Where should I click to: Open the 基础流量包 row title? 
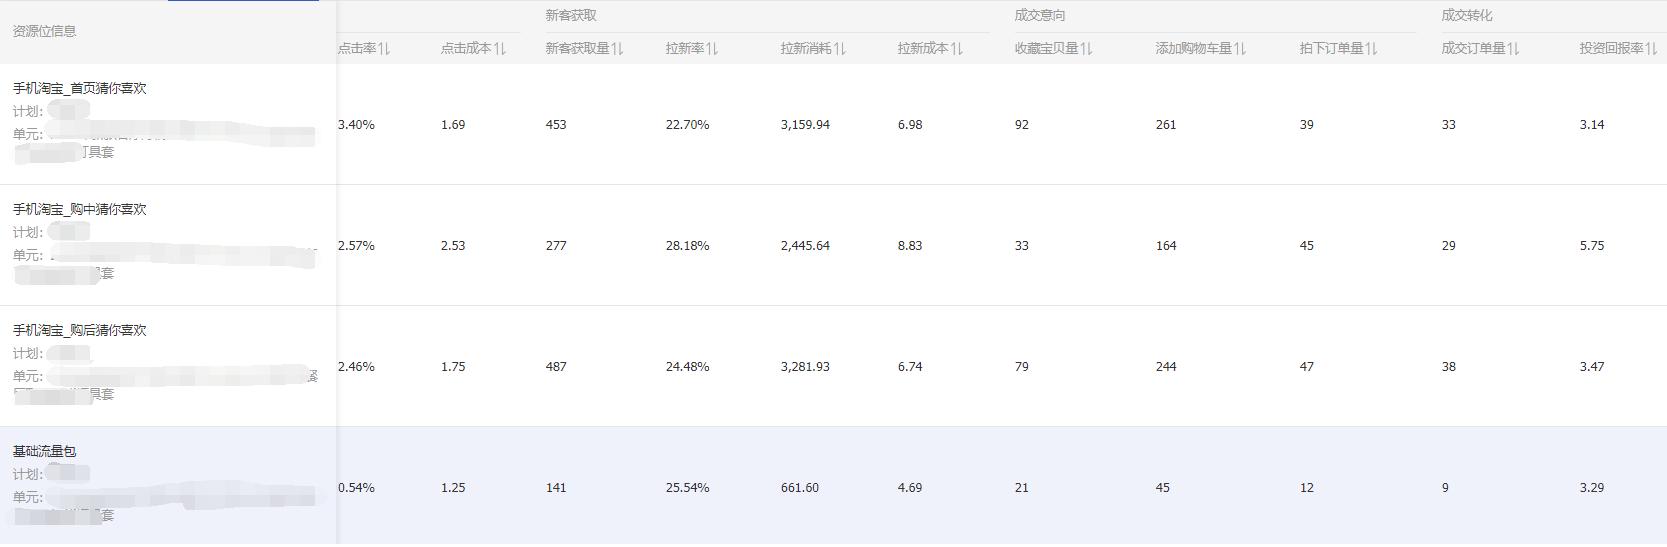tap(45, 452)
